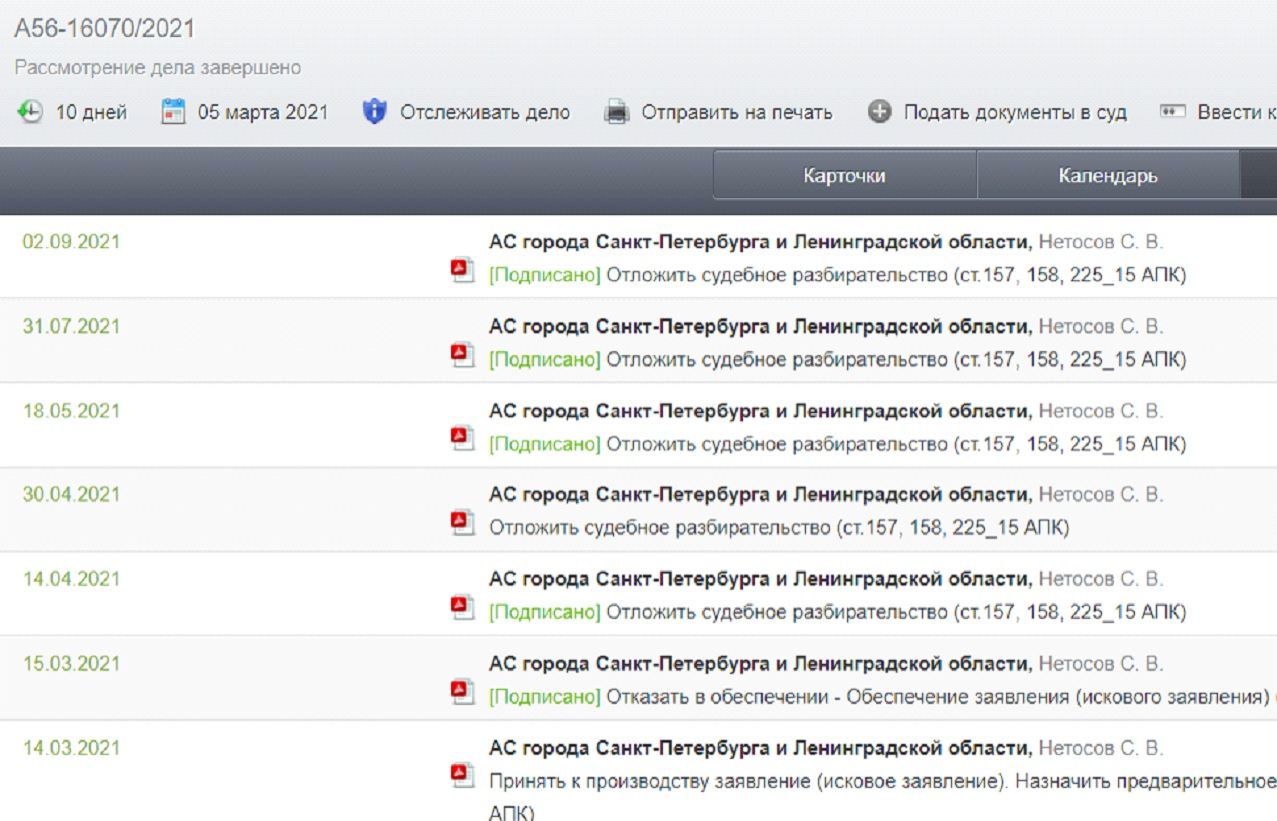Switch to the Карточки tab

pos(844,176)
